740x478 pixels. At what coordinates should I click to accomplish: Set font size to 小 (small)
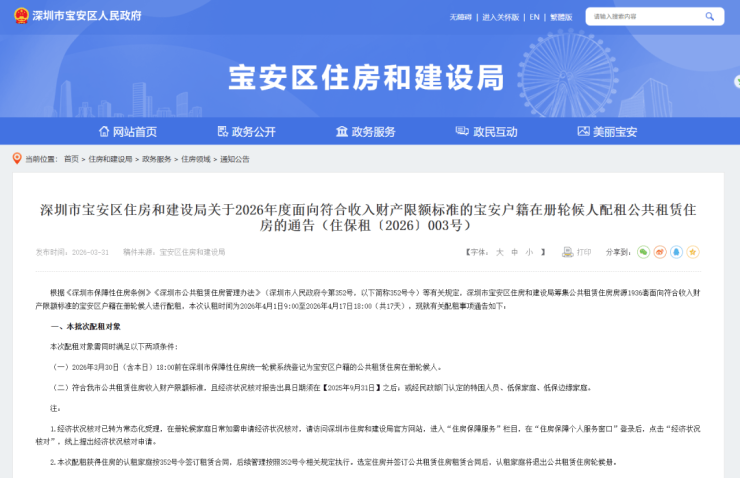(x=529, y=252)
